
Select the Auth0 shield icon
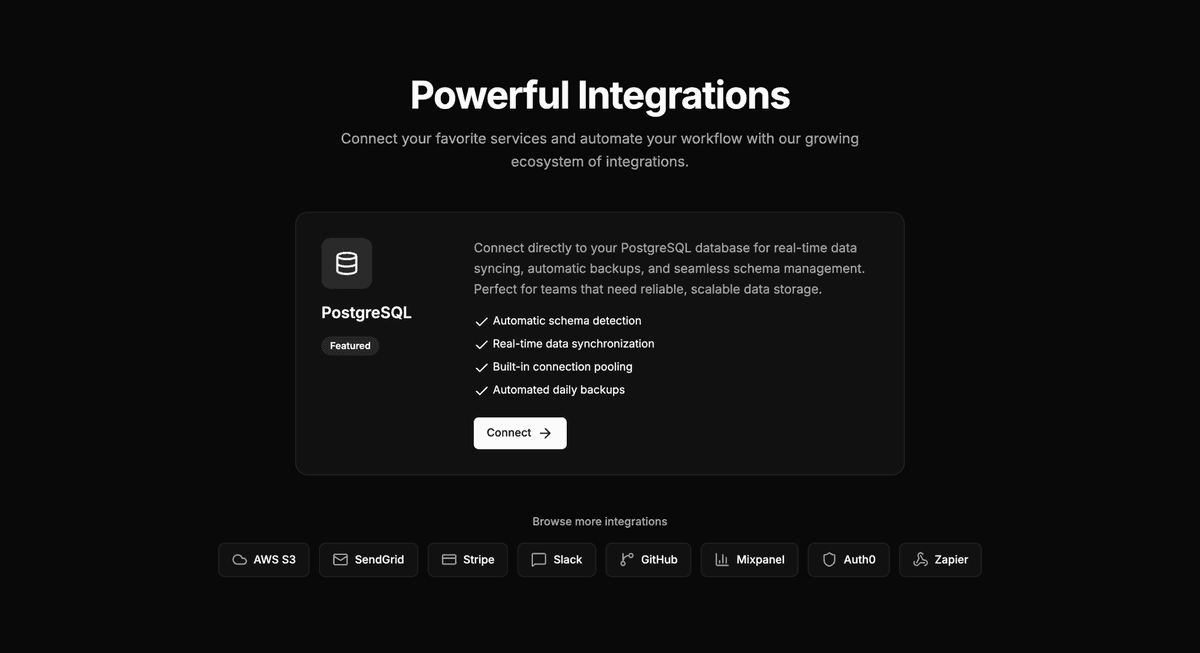point(829,560)
